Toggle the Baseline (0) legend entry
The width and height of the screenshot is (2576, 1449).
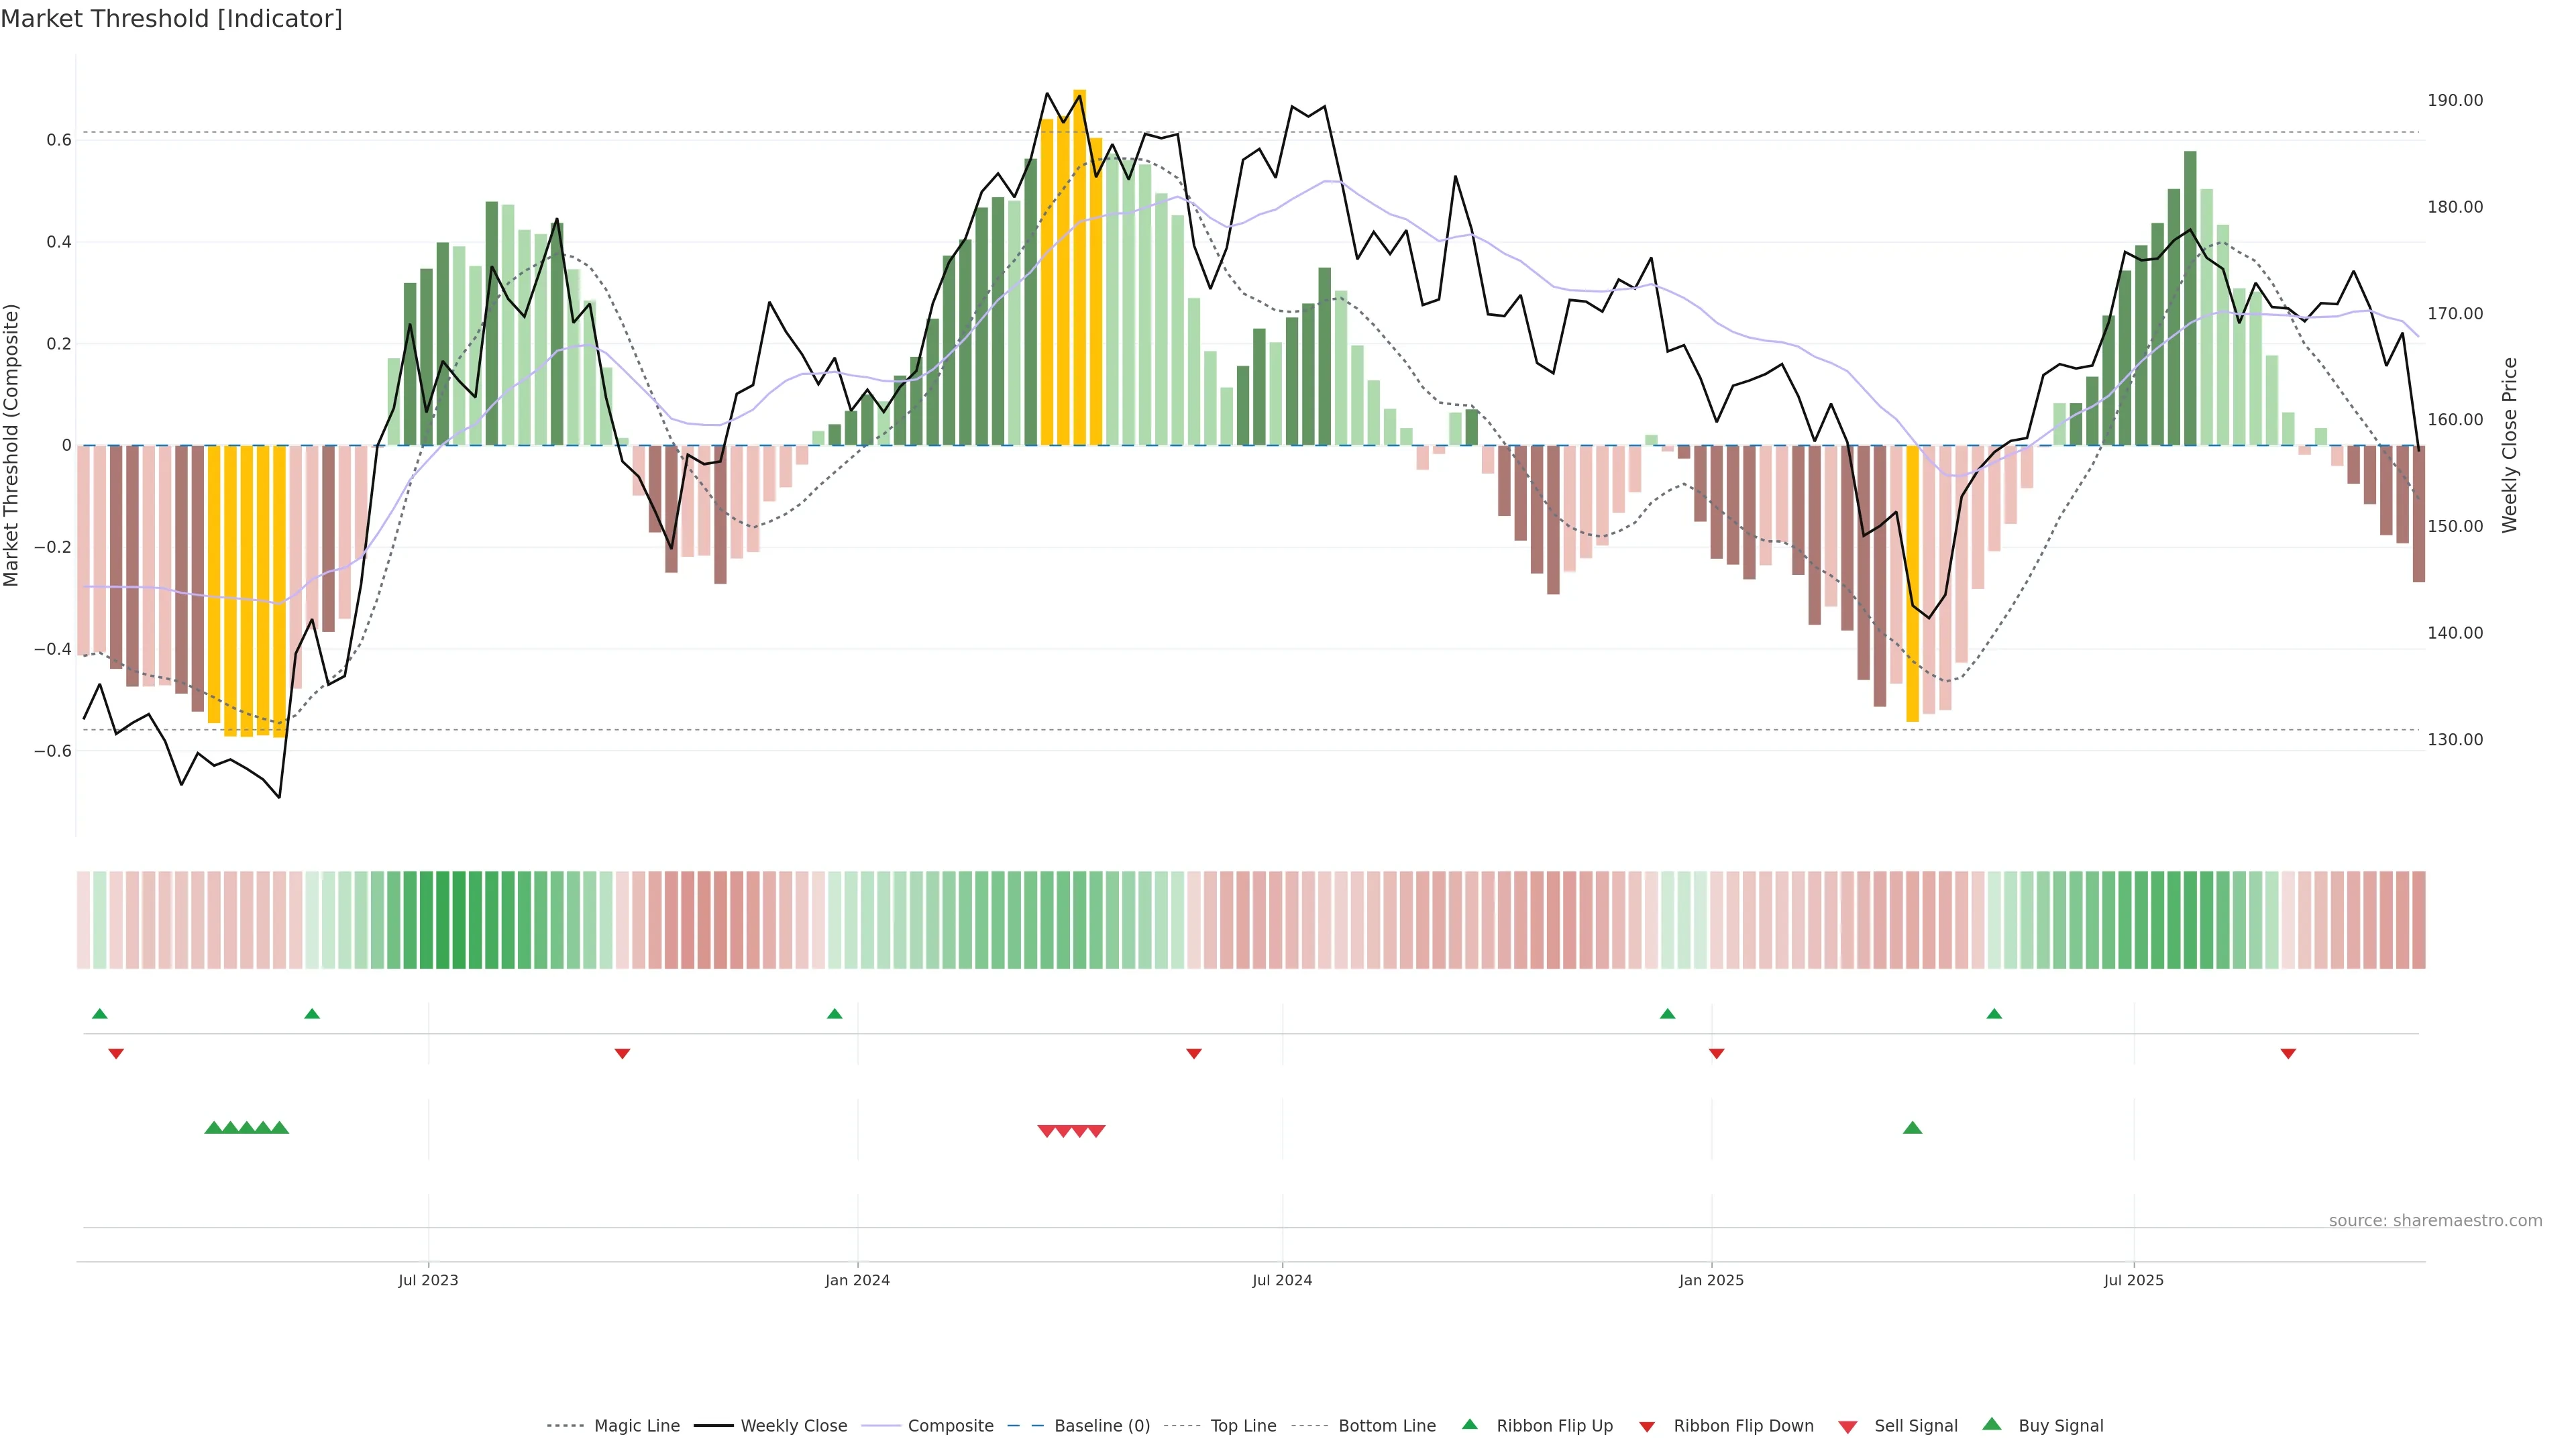(1102, 1426)
